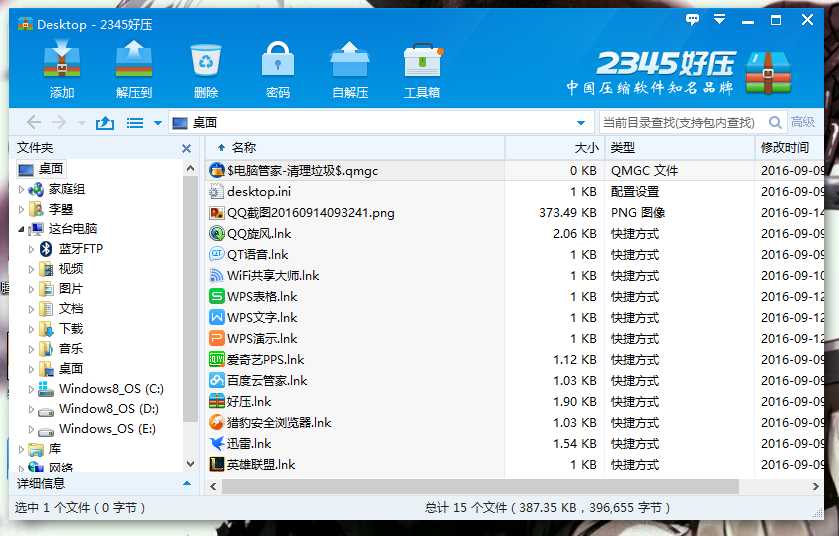The width and height of the screenshot is (839, 536).
Task: Select the WiFi共享大师.lnk shortcut icon
Action: pos(216,275)
